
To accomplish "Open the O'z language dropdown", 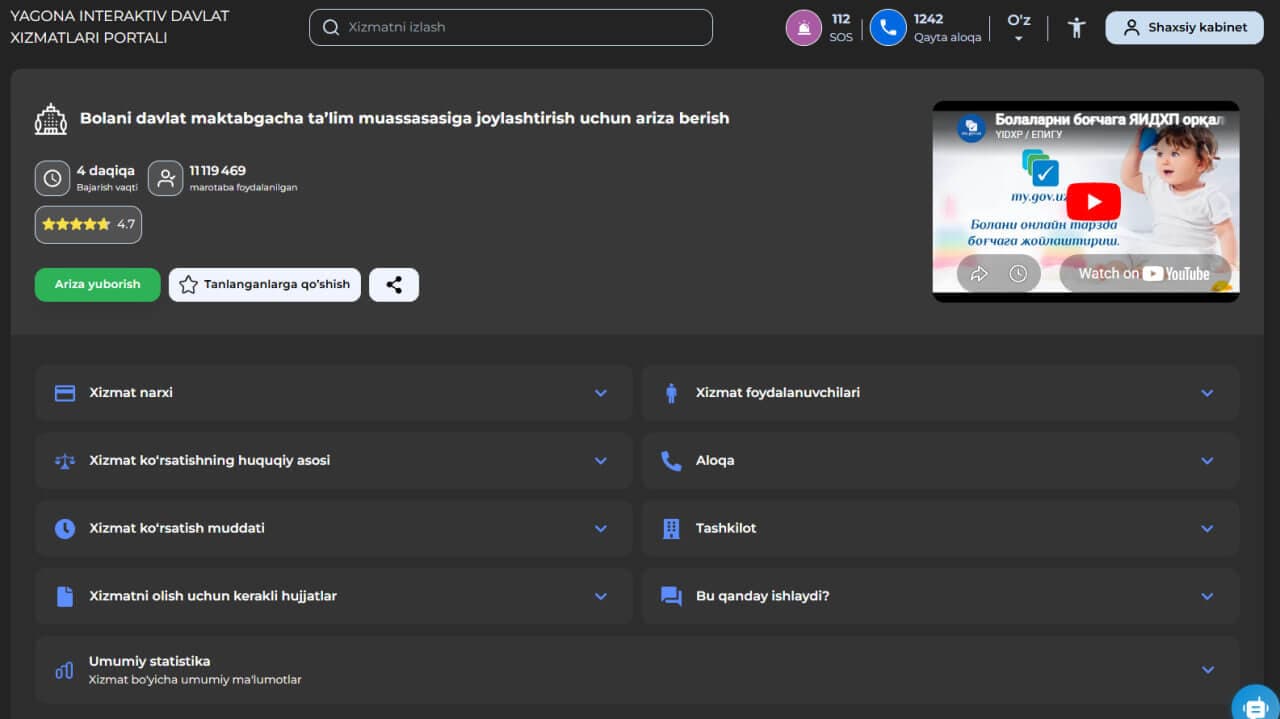I will (x=1019, y=28).
